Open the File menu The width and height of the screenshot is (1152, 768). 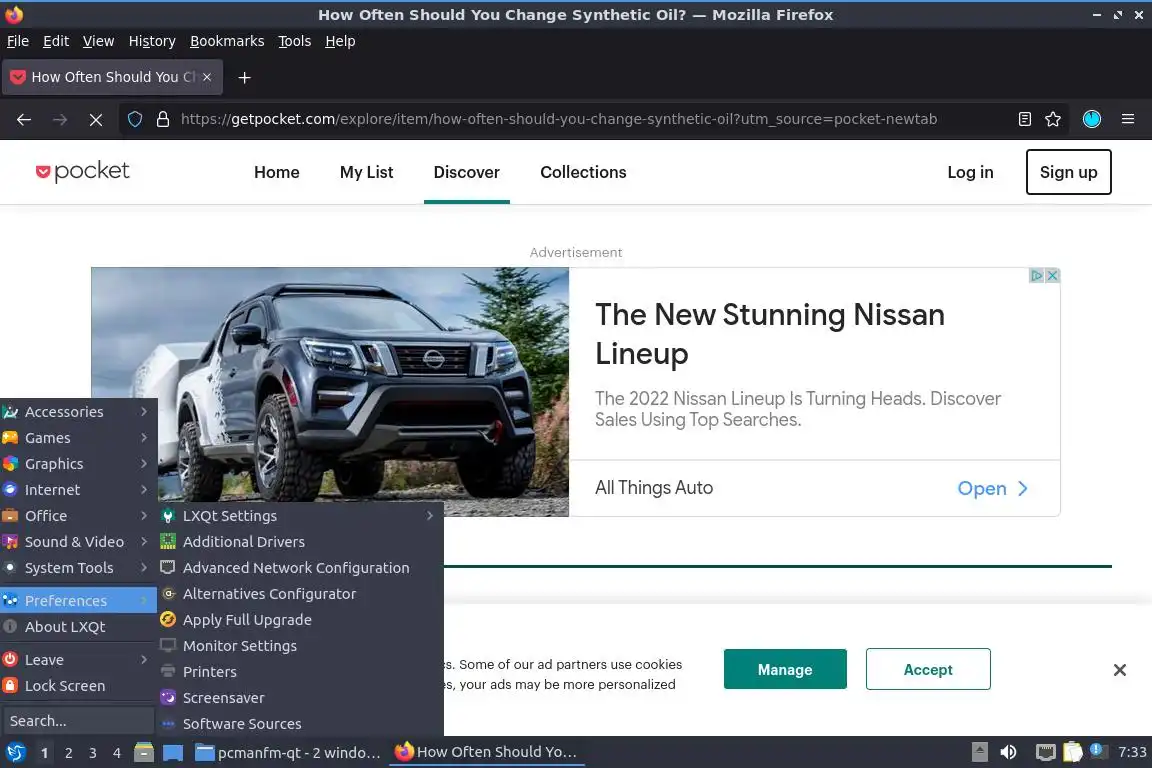[x=18, y=41]
